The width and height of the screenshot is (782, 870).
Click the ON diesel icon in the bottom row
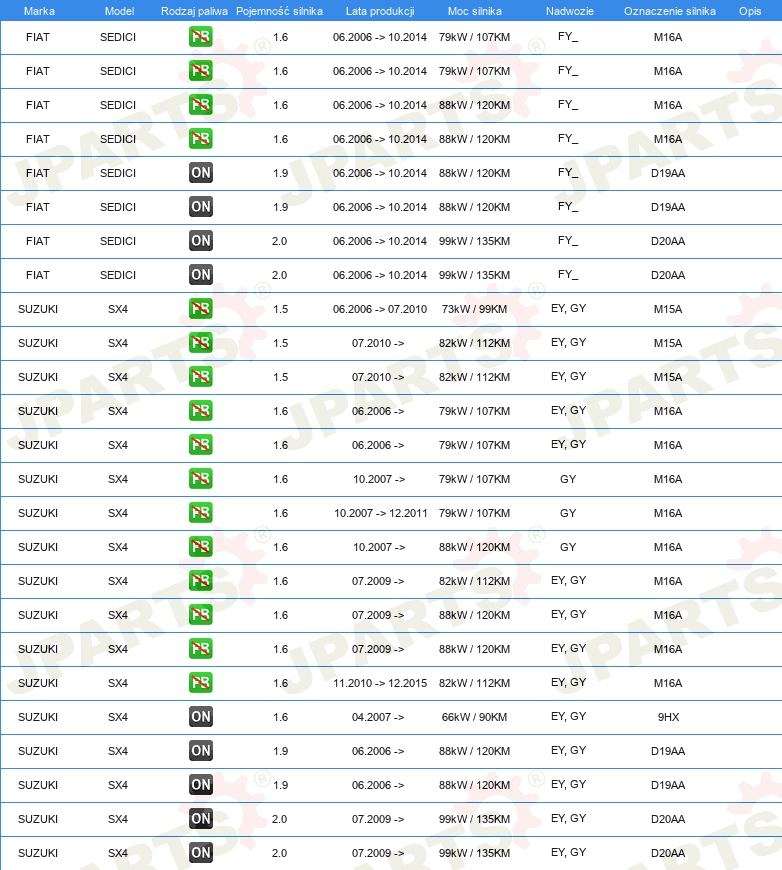click(x=200, y=853)
